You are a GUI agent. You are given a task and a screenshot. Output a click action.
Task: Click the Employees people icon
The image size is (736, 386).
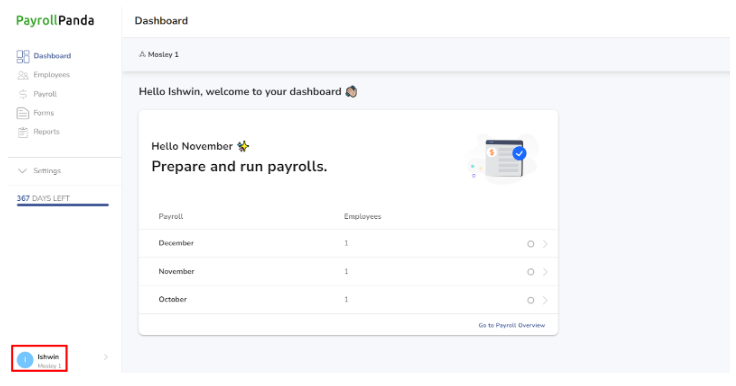pos(23,75)
